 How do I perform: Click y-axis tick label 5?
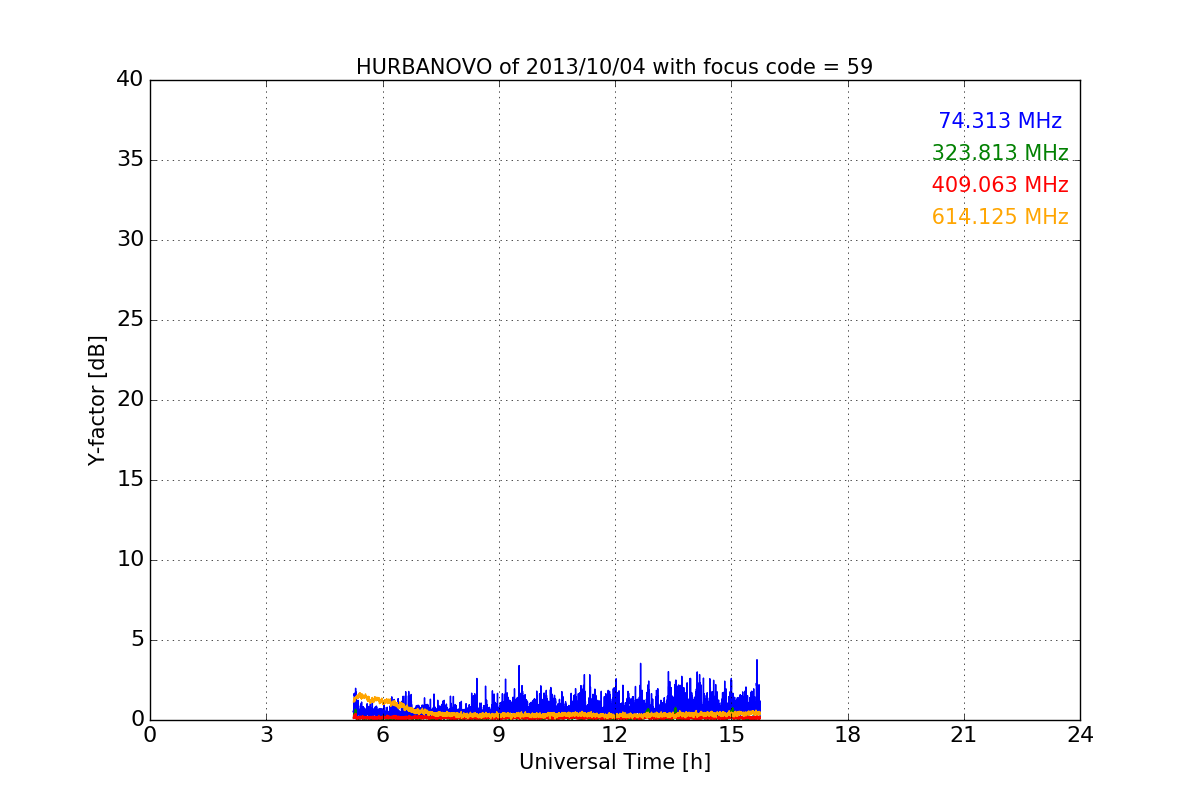[137, 640]
